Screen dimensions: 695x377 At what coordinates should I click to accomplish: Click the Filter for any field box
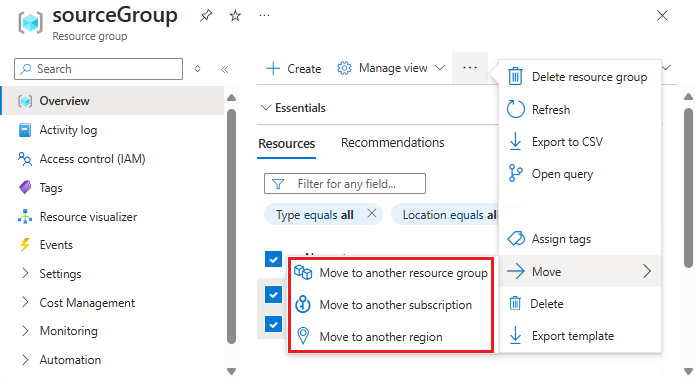pyautogui.click(x=345, y=183)
